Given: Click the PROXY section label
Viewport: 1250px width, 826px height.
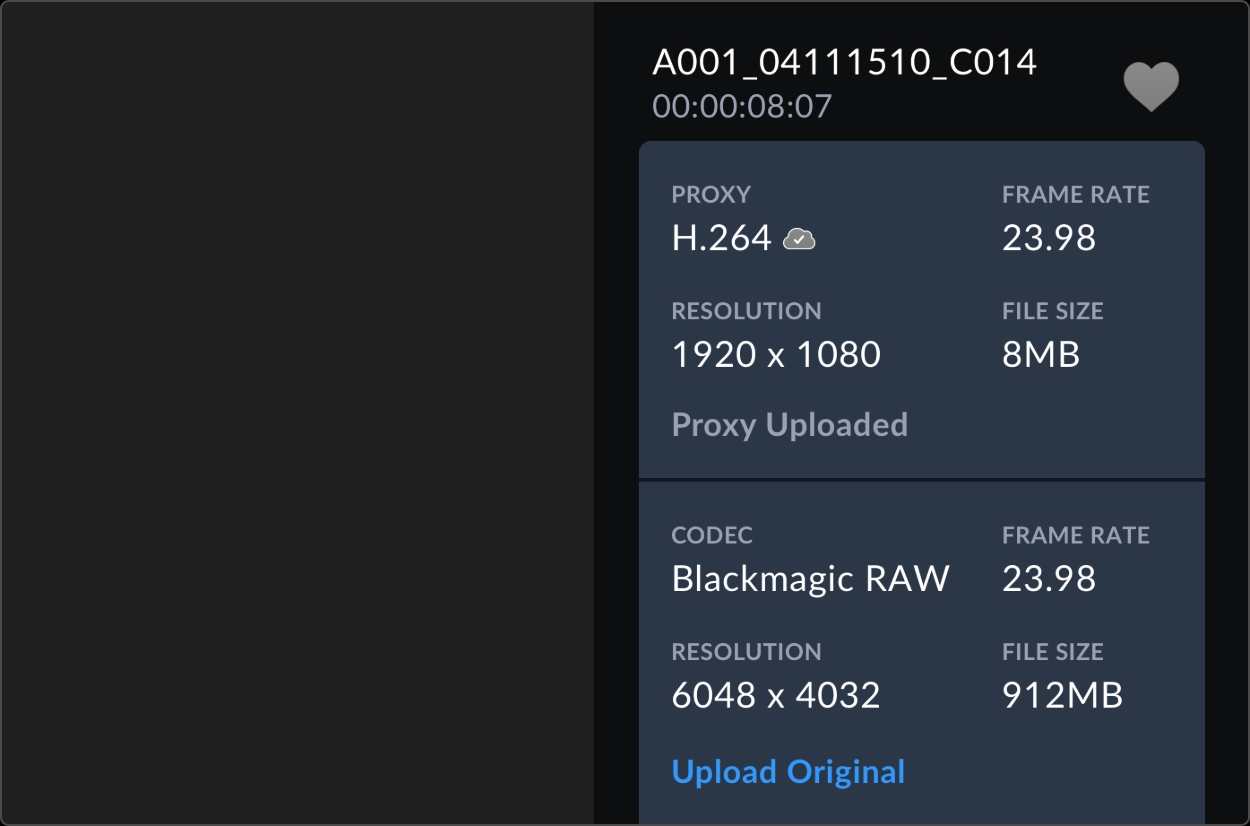Looking at the screenshot, I should (710, 195).
